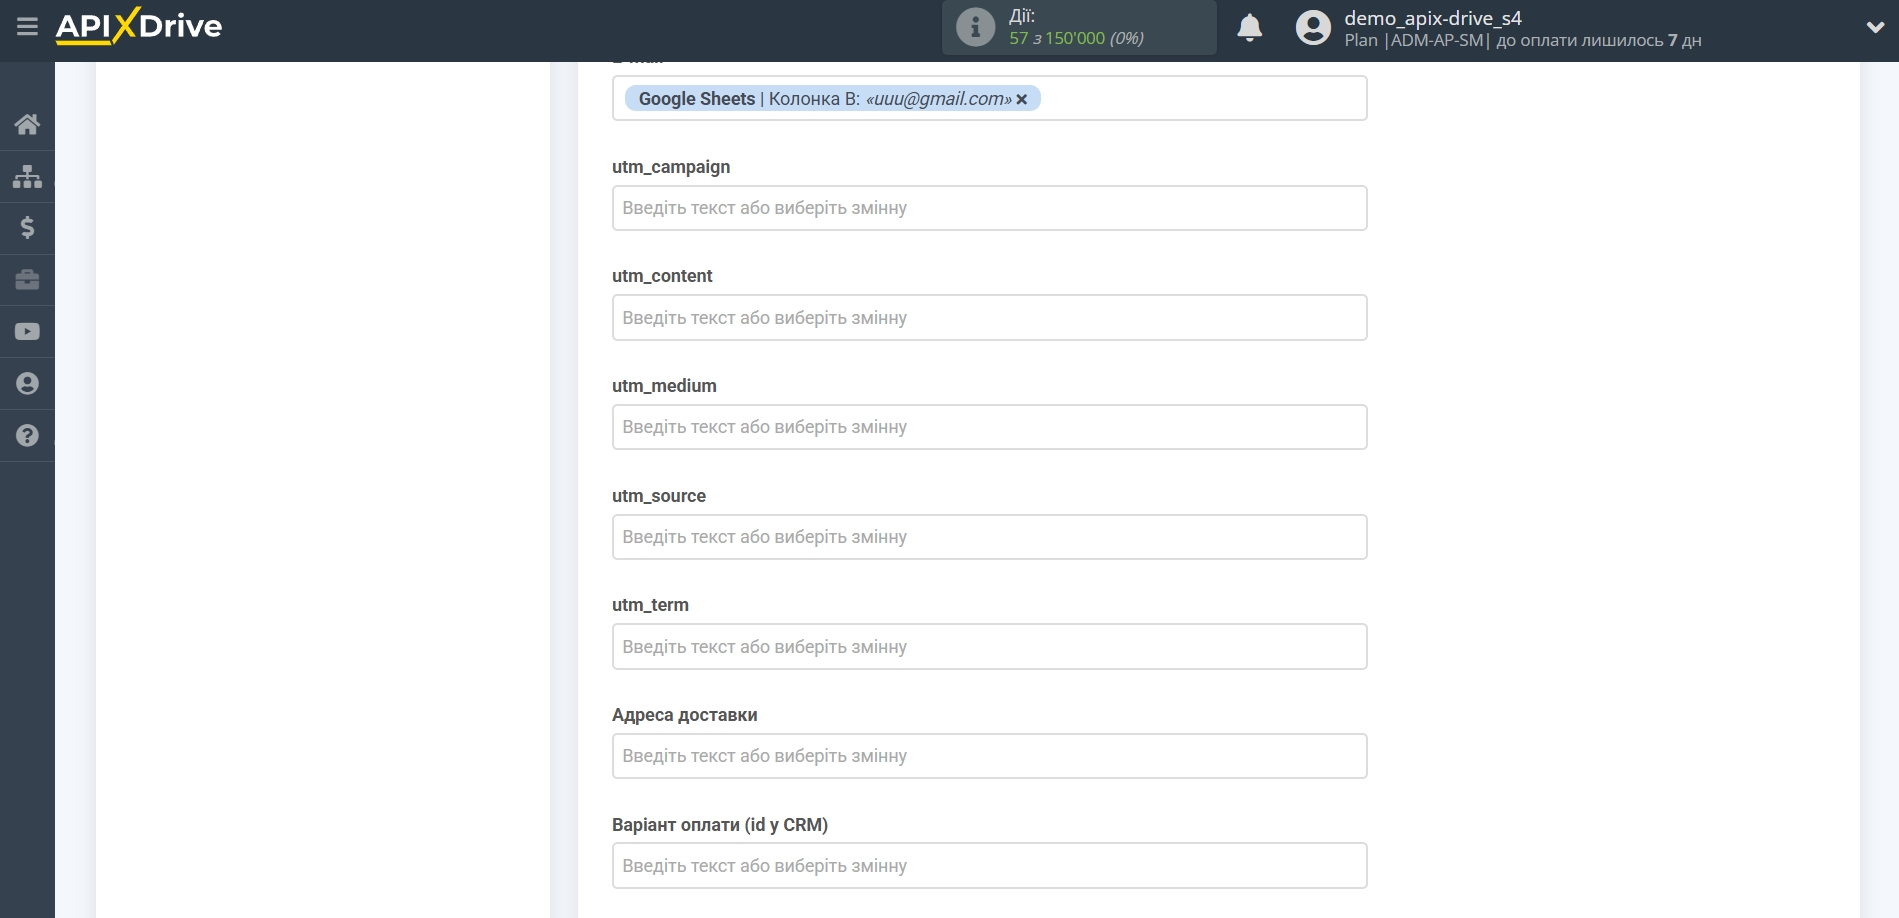
Task: Focus the utm_term input field
Action: [x=989, y=647]
